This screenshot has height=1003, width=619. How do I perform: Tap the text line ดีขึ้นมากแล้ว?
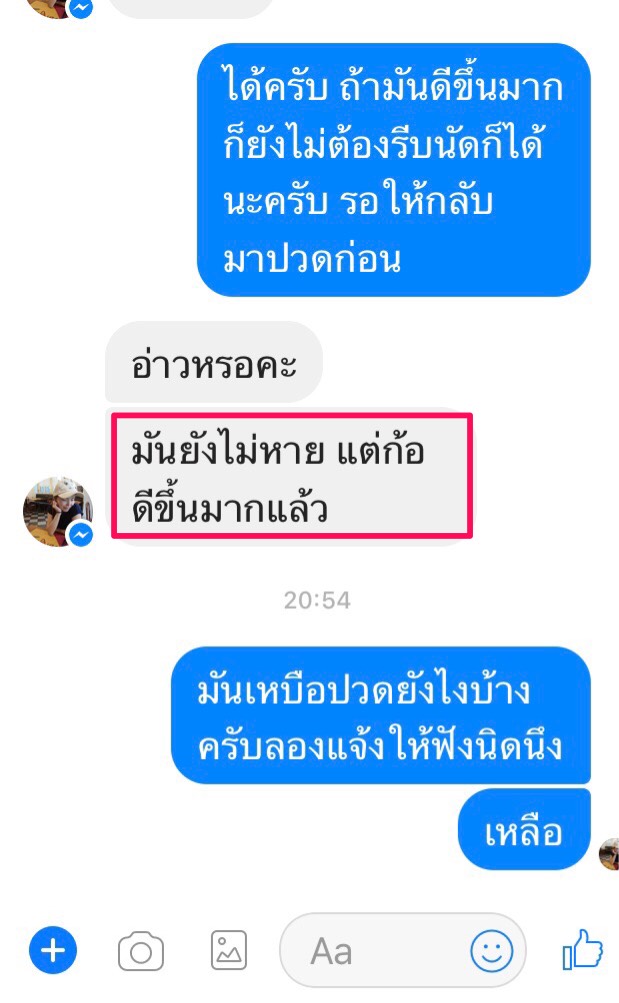click(x=230, y=508)
